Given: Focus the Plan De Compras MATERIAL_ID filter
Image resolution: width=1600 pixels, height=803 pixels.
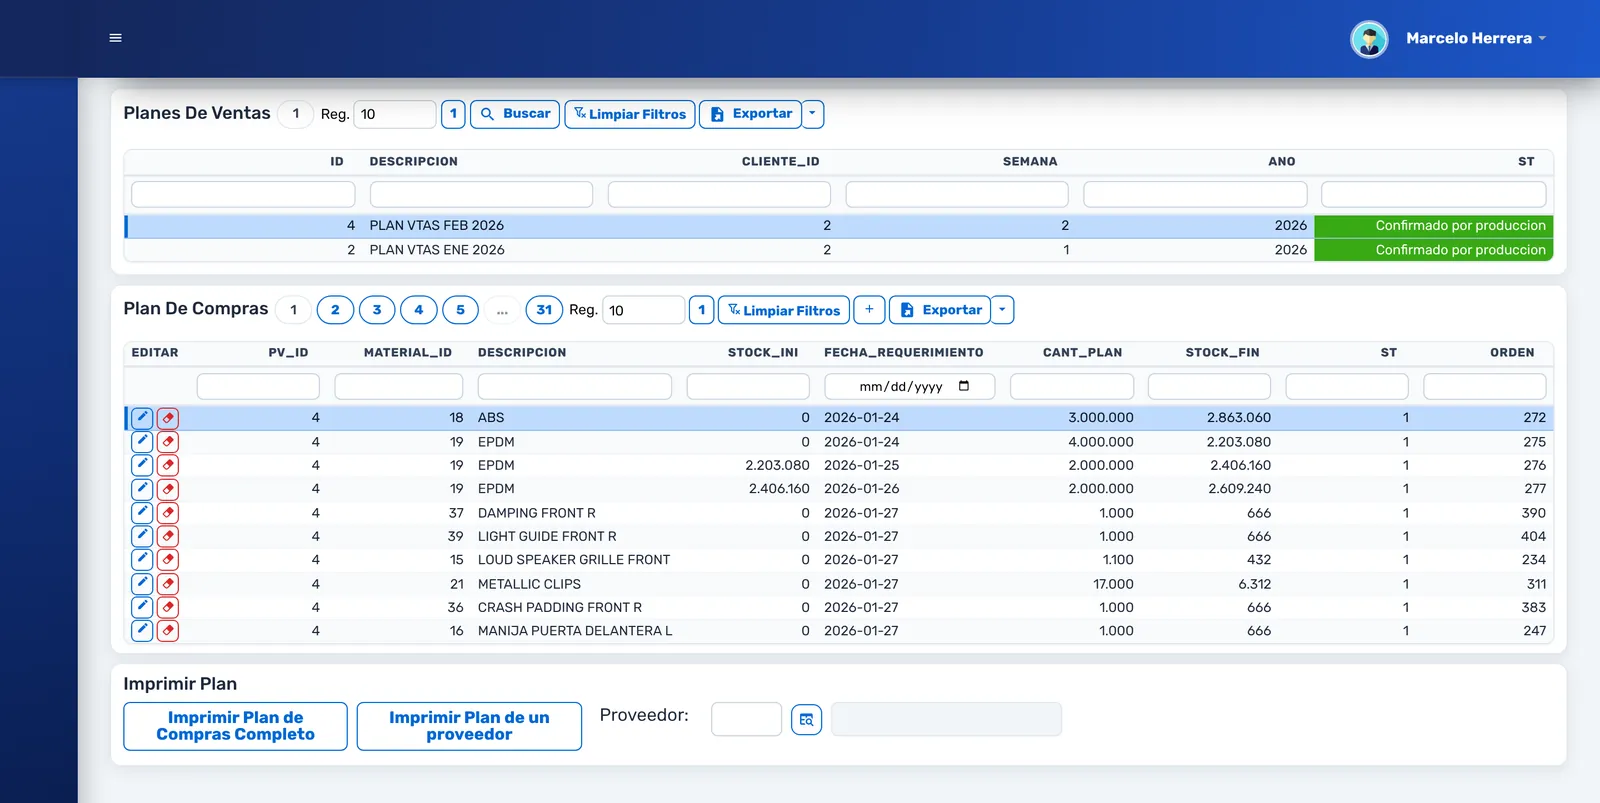Looking at the screenshot, I should [398, 386].
